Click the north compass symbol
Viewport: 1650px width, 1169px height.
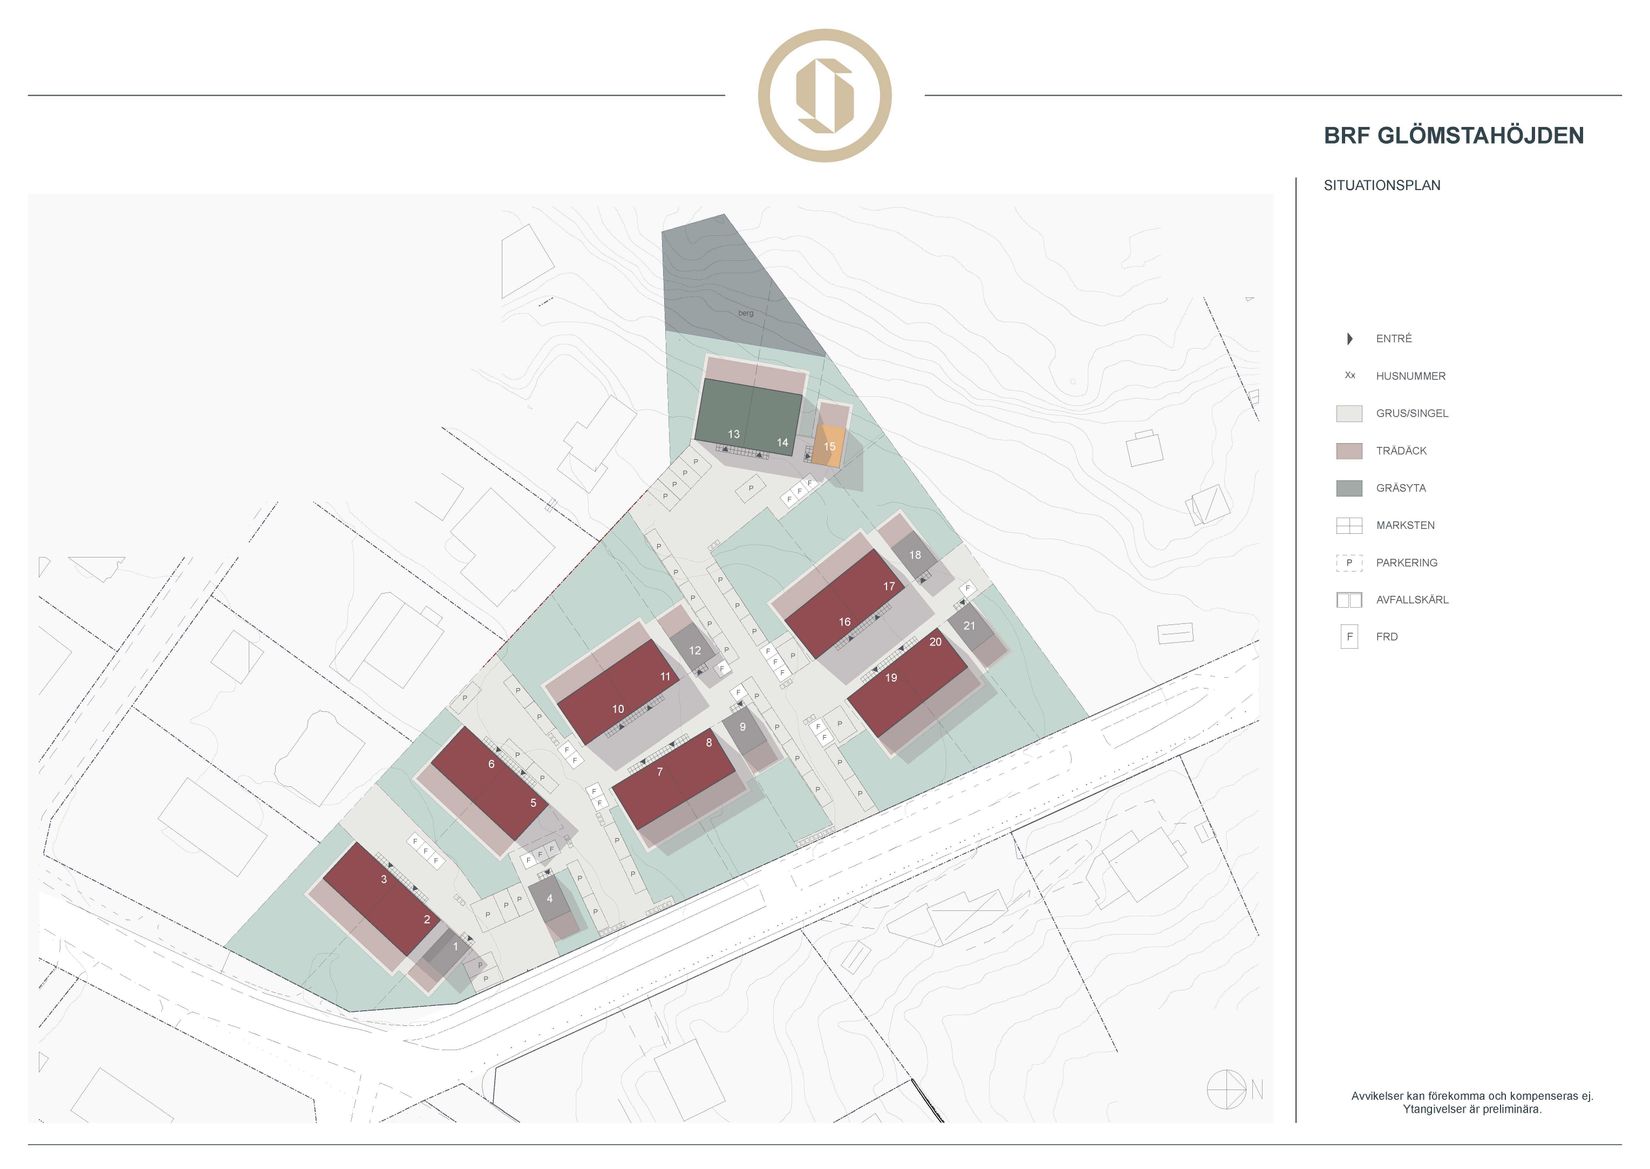(1228, 1089)
